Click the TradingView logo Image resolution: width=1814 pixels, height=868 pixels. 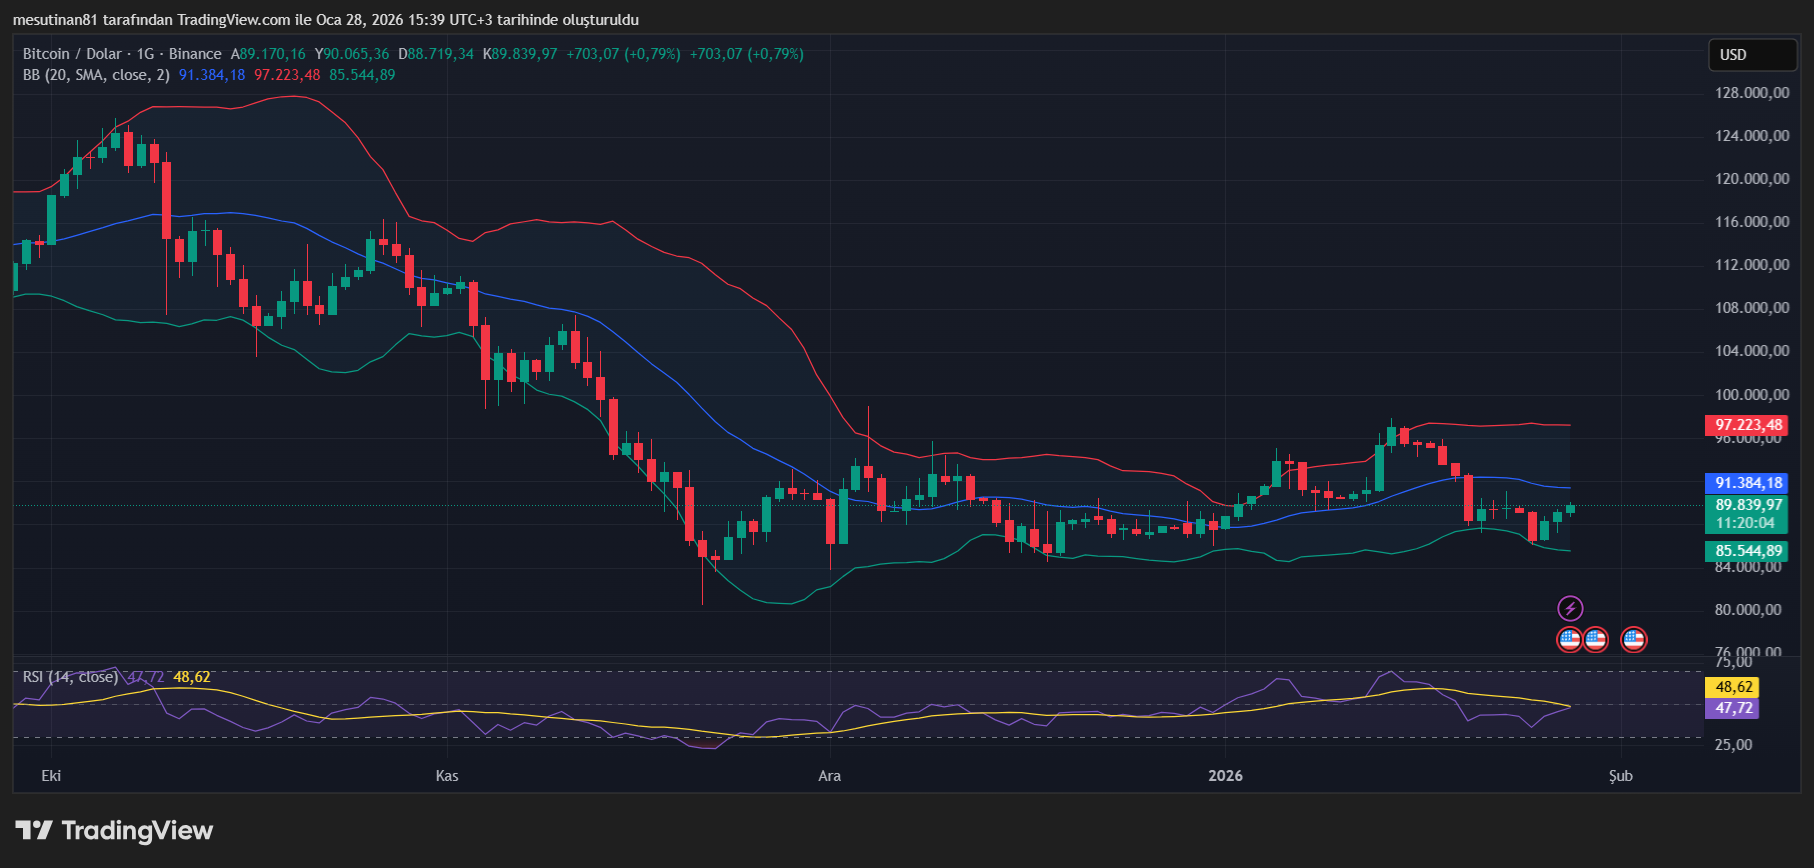[114, 830]
